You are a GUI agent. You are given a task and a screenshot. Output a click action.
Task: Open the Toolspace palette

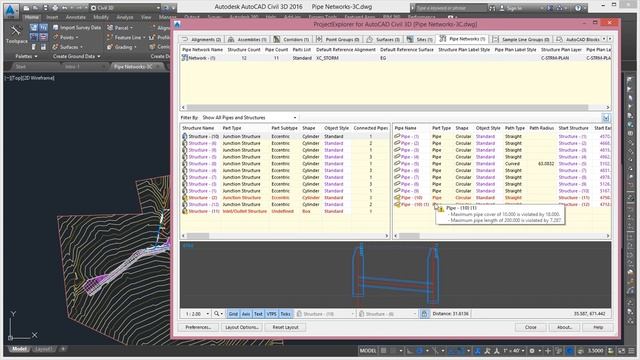[x=16, y=34]
